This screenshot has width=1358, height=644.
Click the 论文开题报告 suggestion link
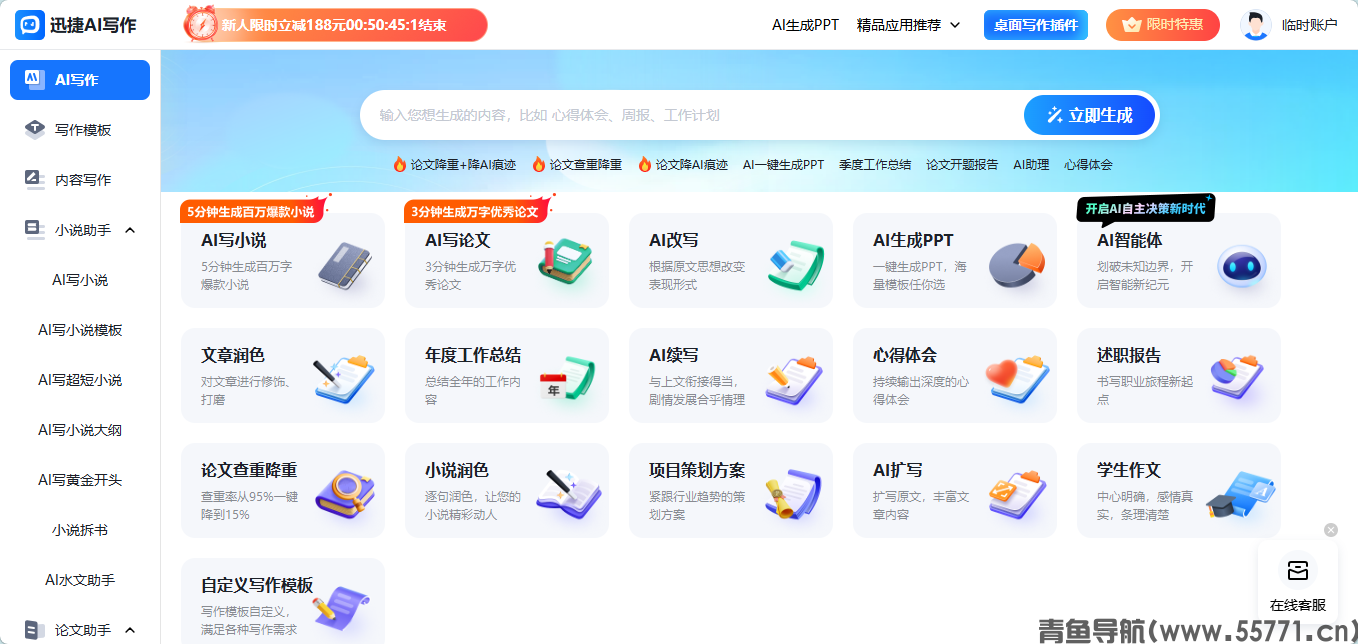point(962,165)
